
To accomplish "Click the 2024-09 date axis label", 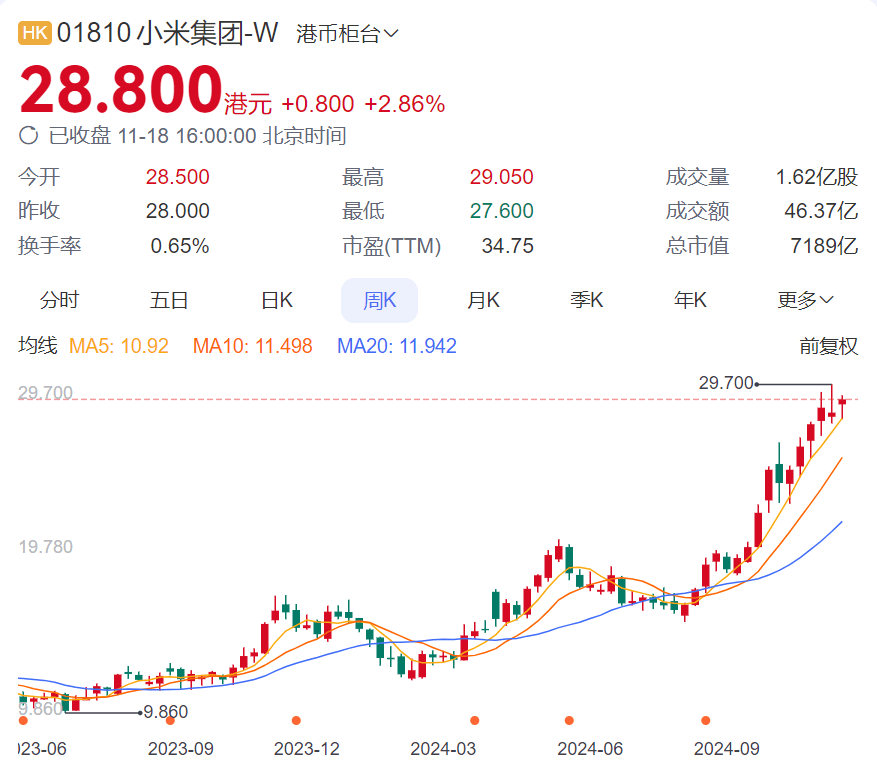I will click(727, 749).
